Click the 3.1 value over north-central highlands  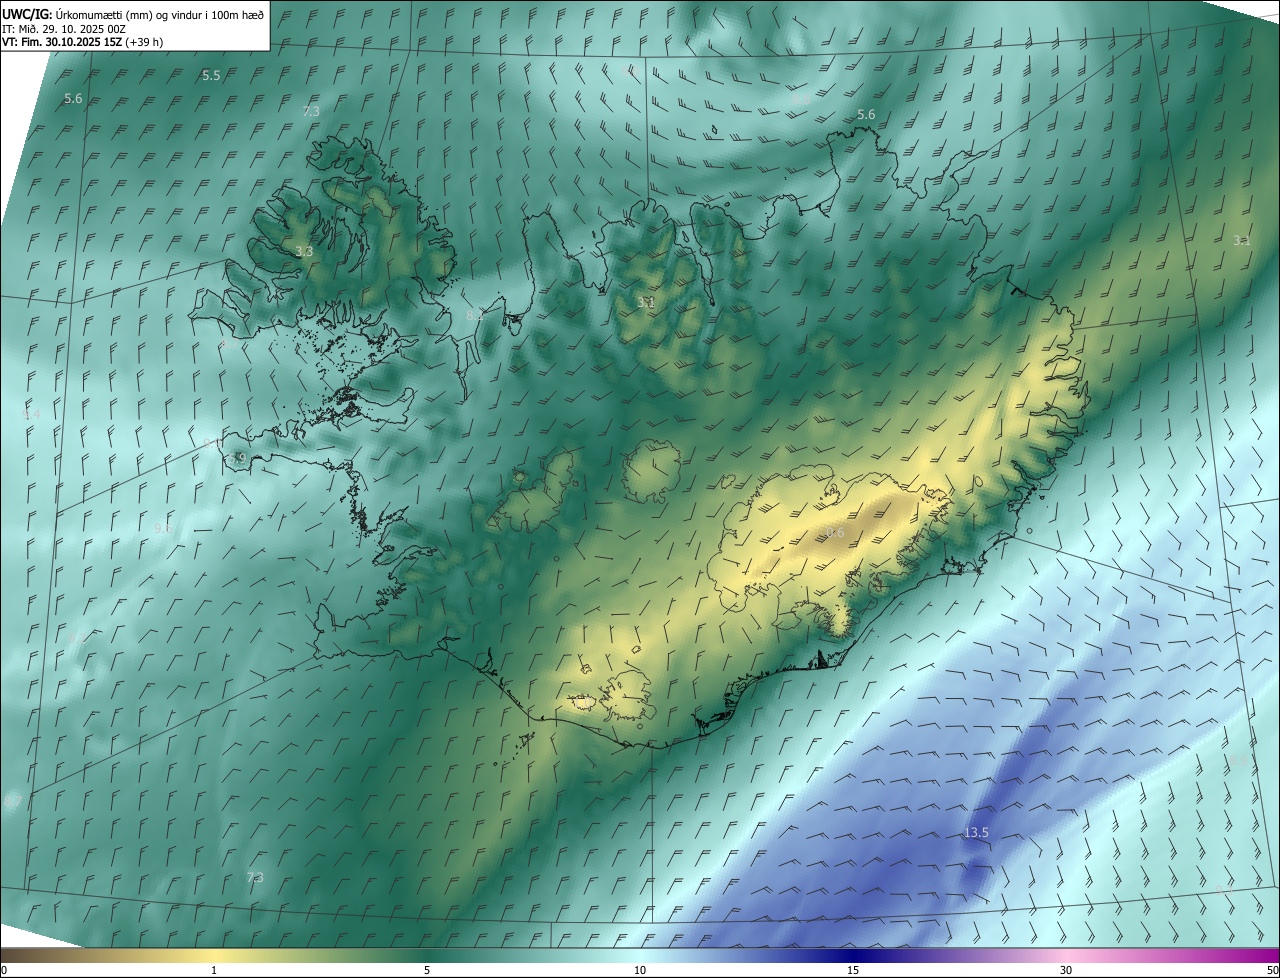[646, 302]
